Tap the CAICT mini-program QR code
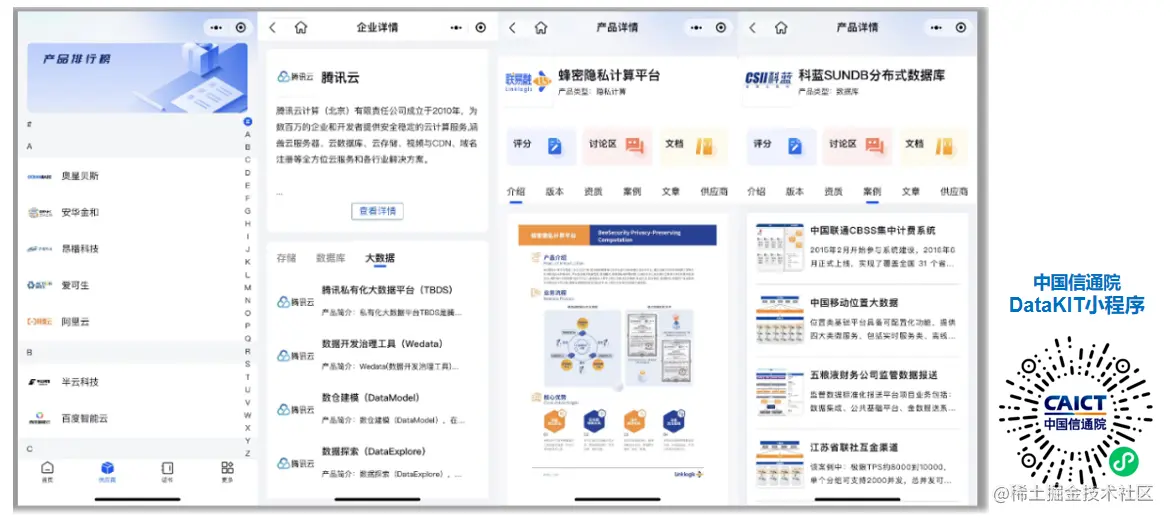 pos(1074,414)
